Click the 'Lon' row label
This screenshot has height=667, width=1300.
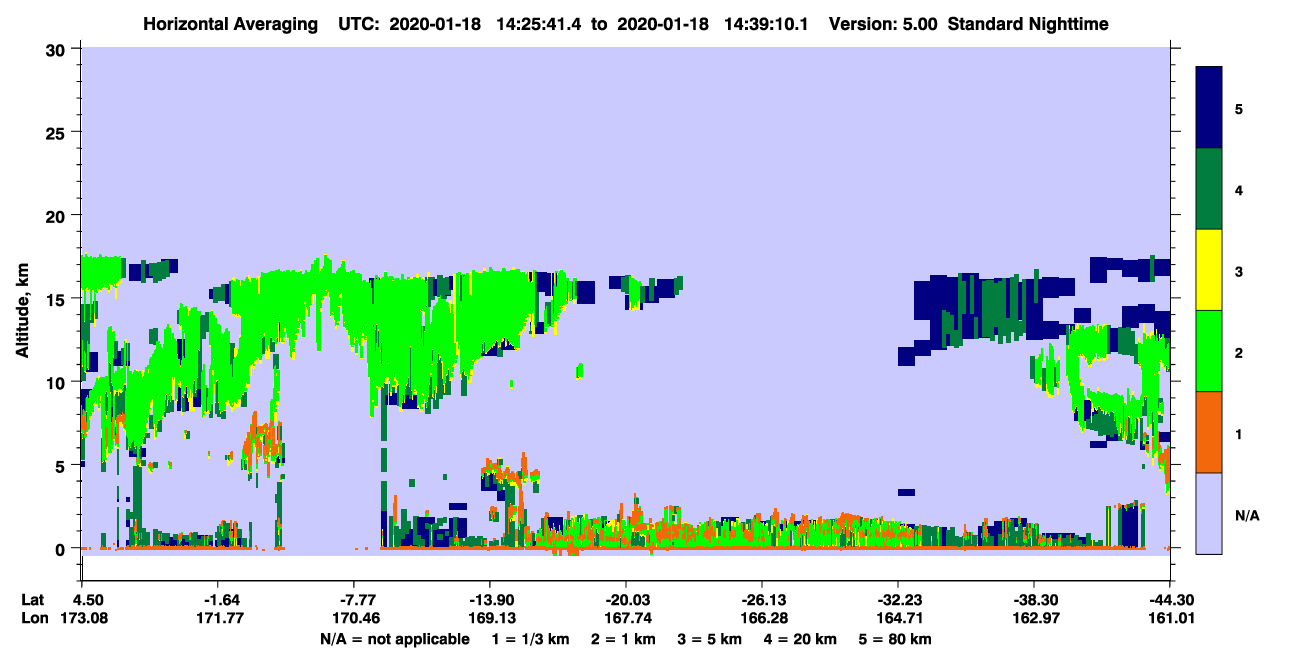point(34,619)
